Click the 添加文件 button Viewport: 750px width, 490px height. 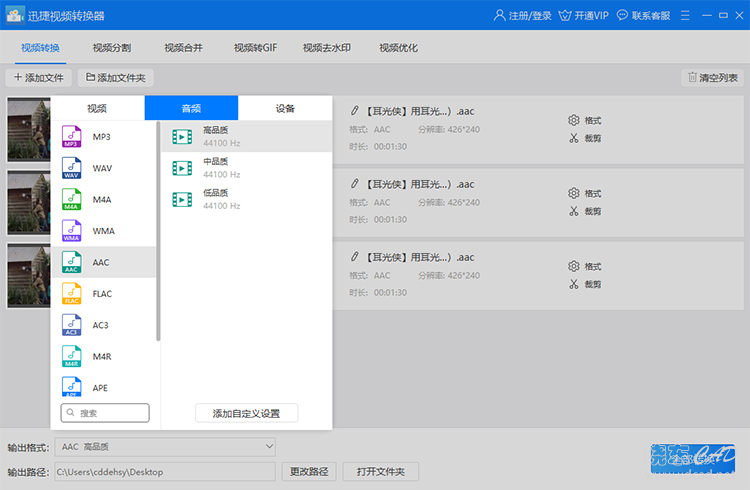(38, 78)
